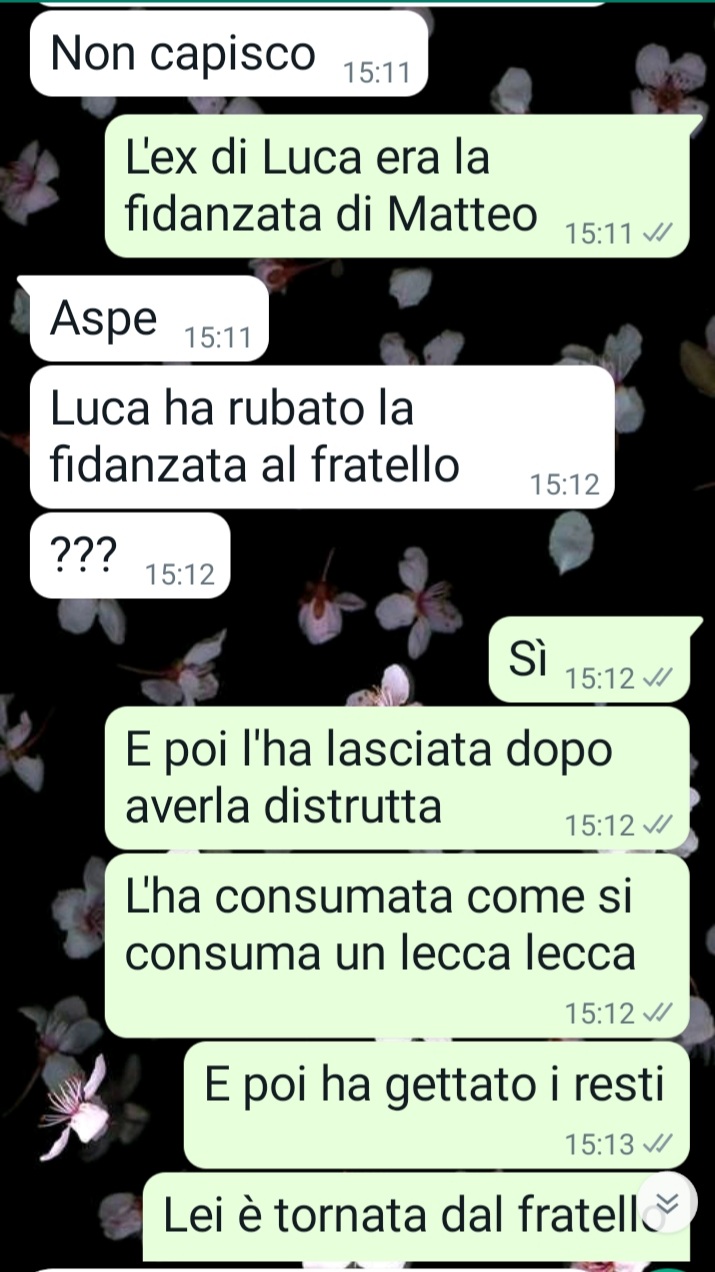Viewport: 715px width, 1272px height.
Task: Select the 'Lei è tornata dal fratello' message
Action: (416, 1217)
